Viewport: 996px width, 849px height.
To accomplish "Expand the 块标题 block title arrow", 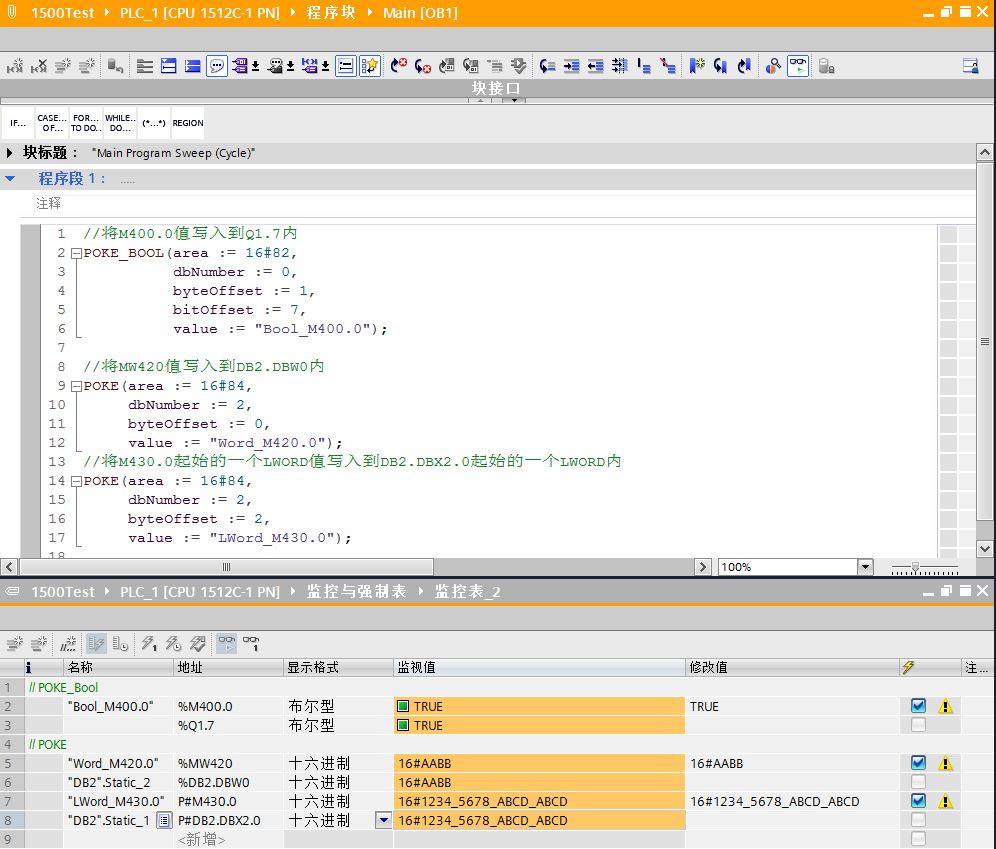I will [x=11, y=153].
